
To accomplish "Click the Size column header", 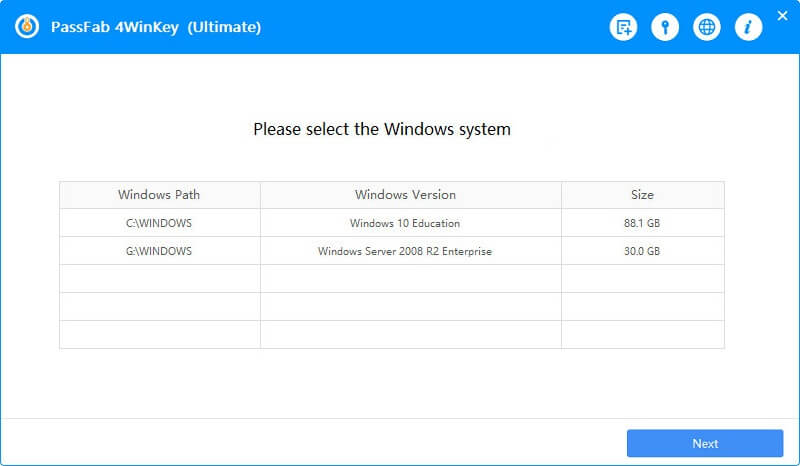I will (642, 194).
